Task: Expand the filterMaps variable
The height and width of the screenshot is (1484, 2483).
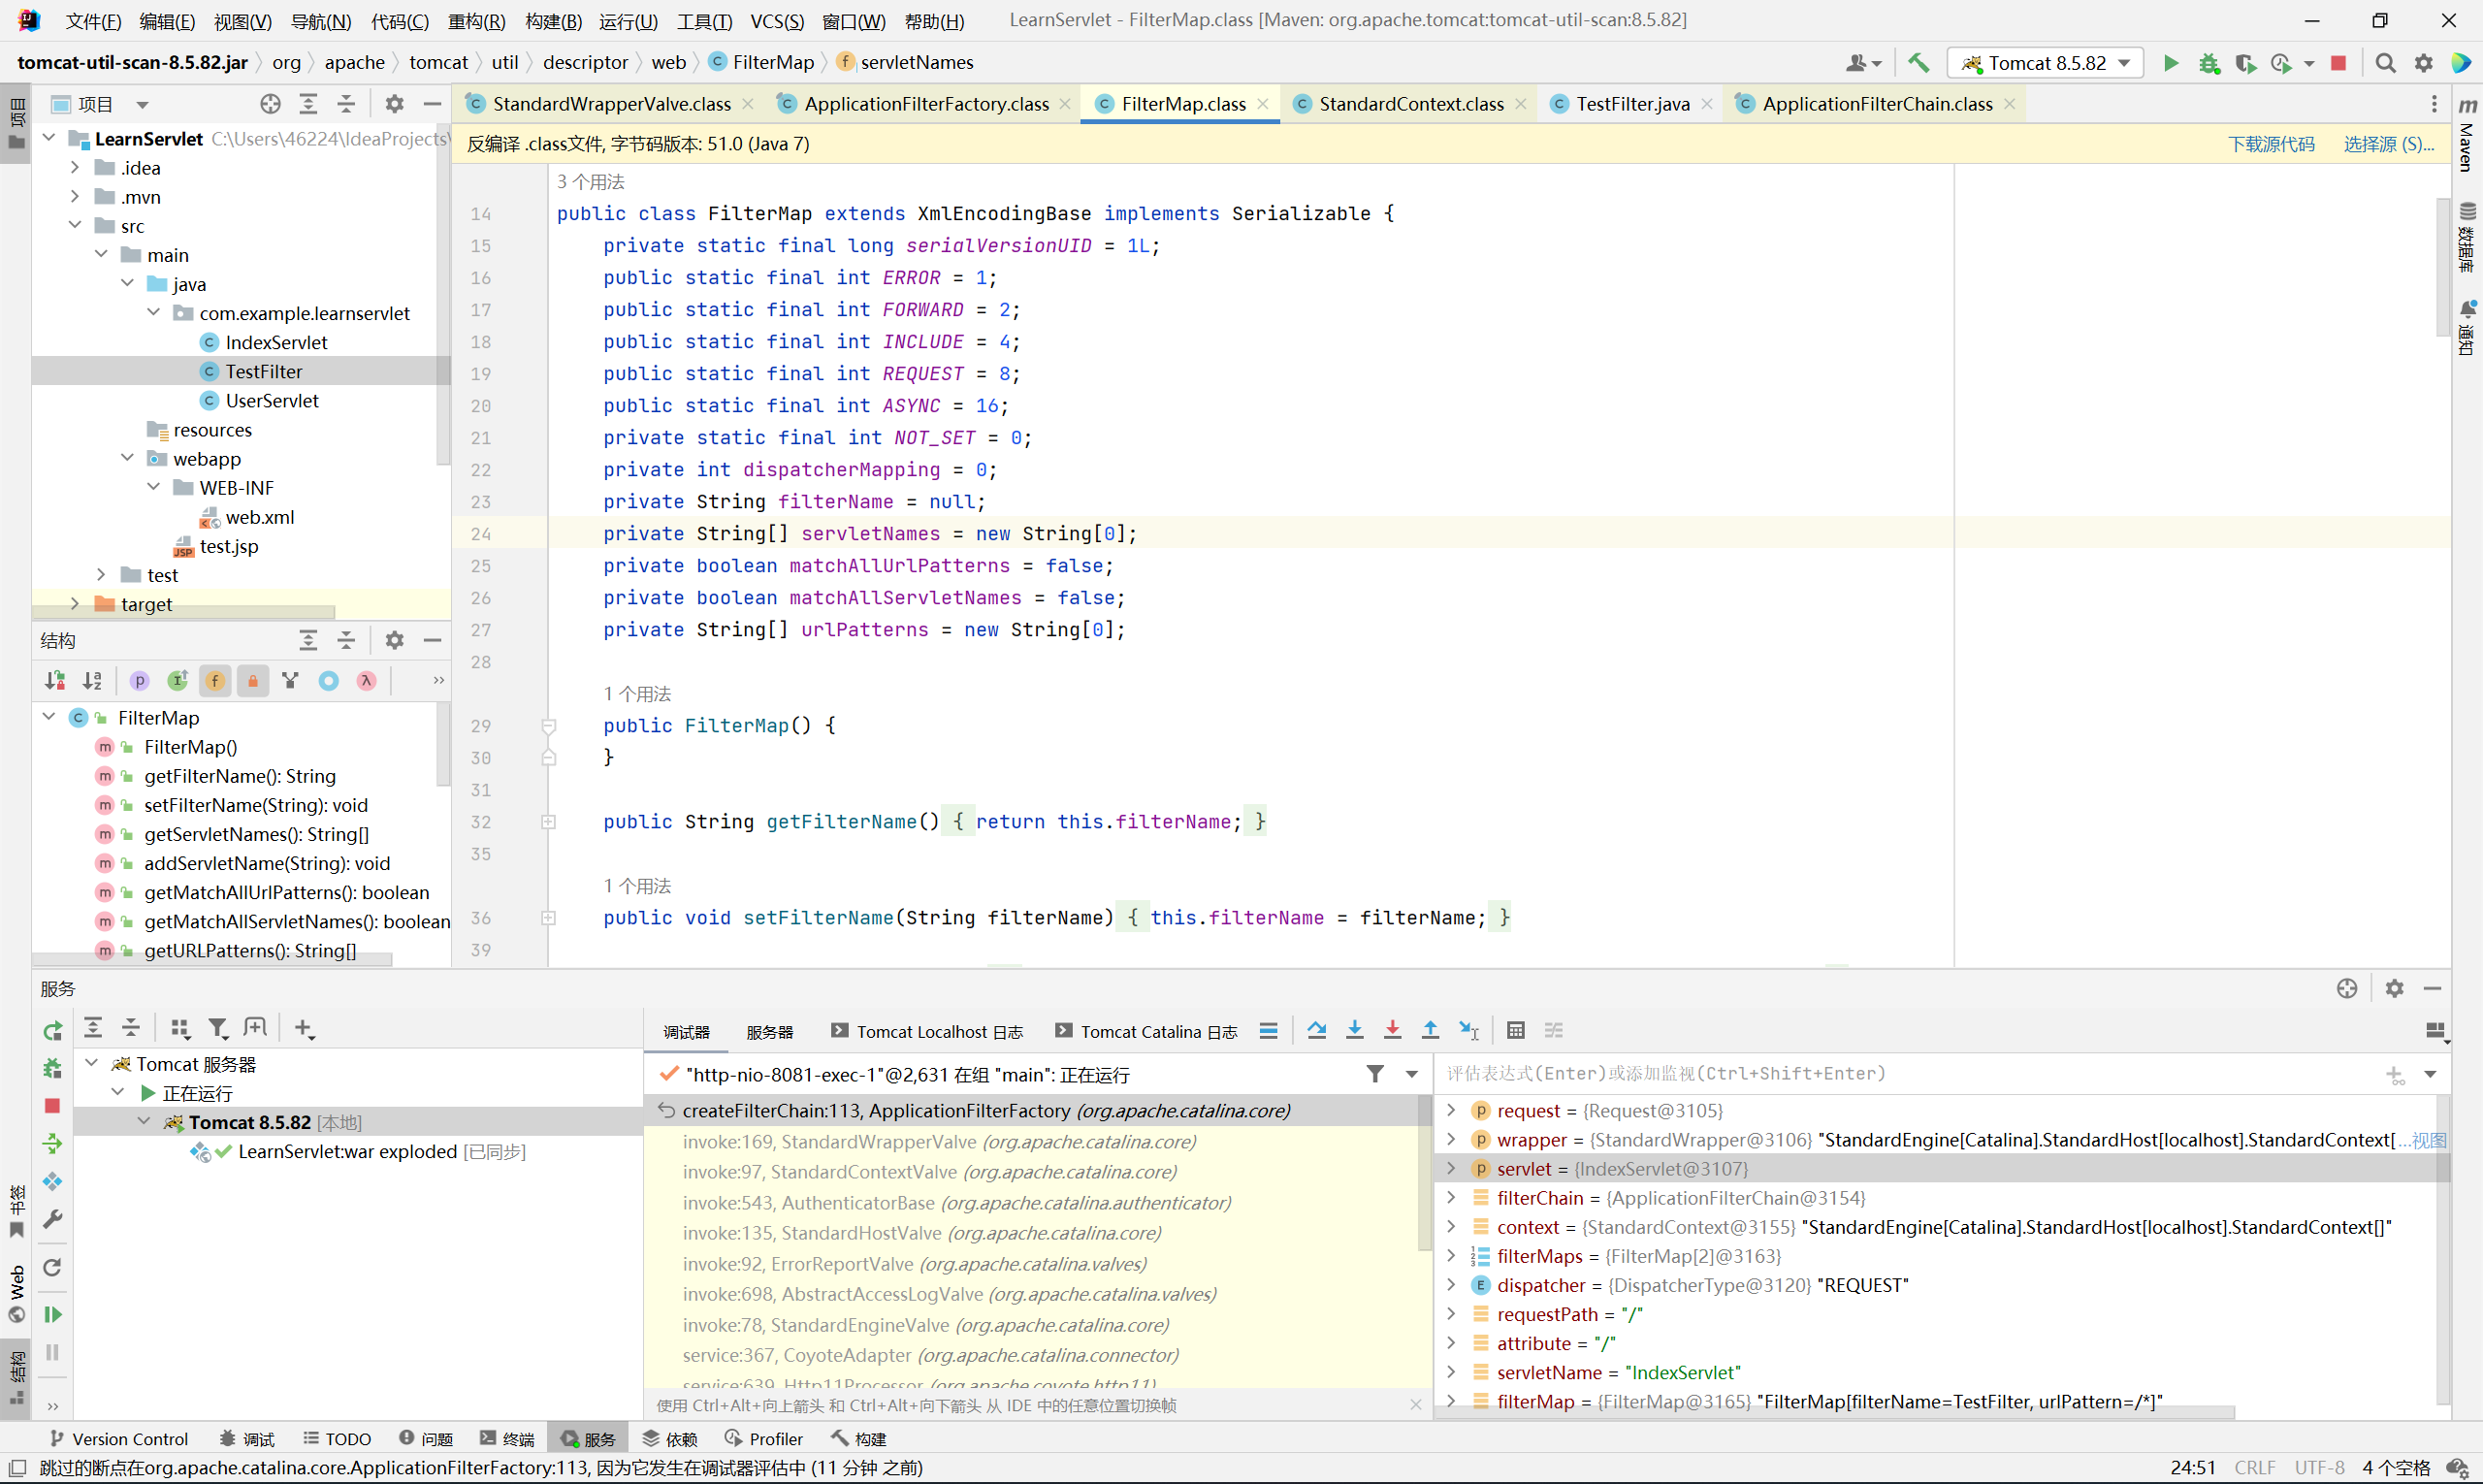Action: [x=1451, y=1256]
